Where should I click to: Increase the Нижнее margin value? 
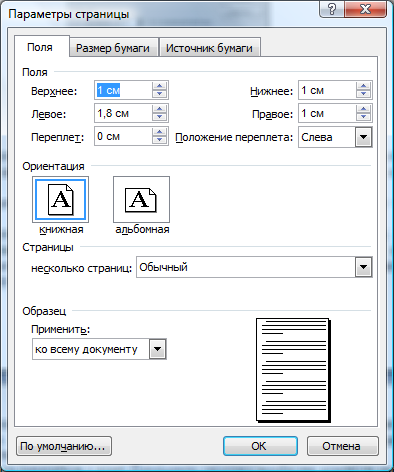tap(363, 86)
